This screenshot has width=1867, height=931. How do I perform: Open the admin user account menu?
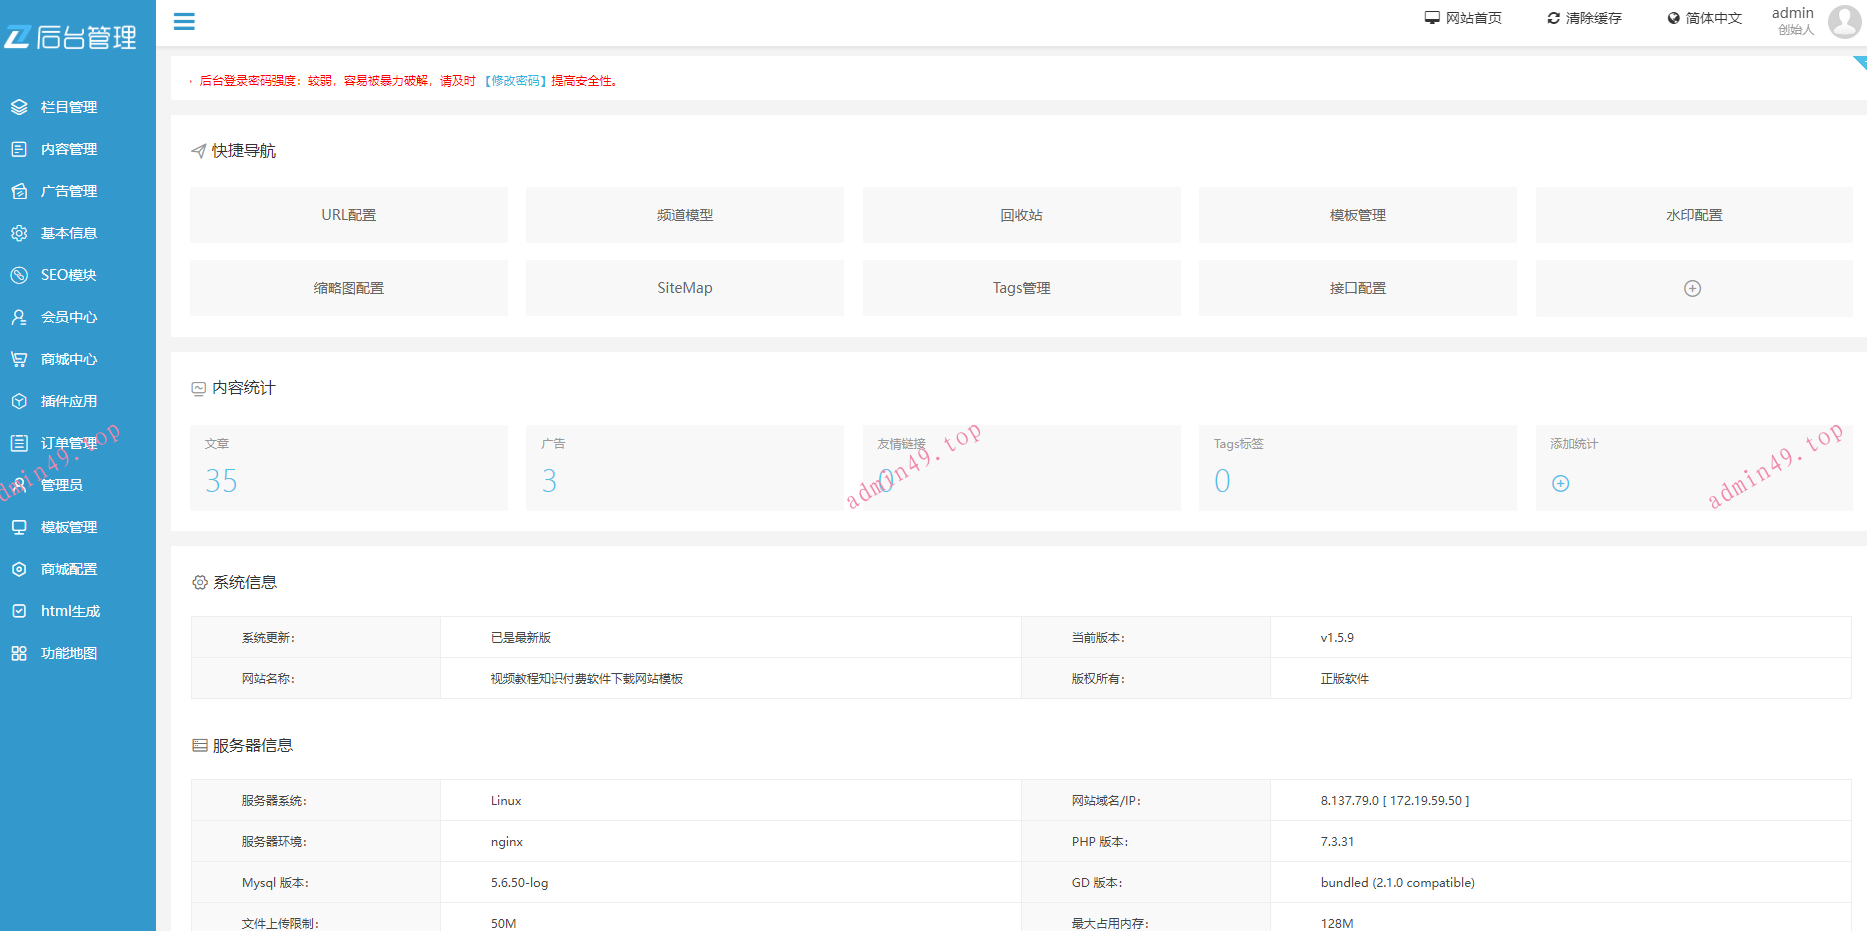(1815, 20)
